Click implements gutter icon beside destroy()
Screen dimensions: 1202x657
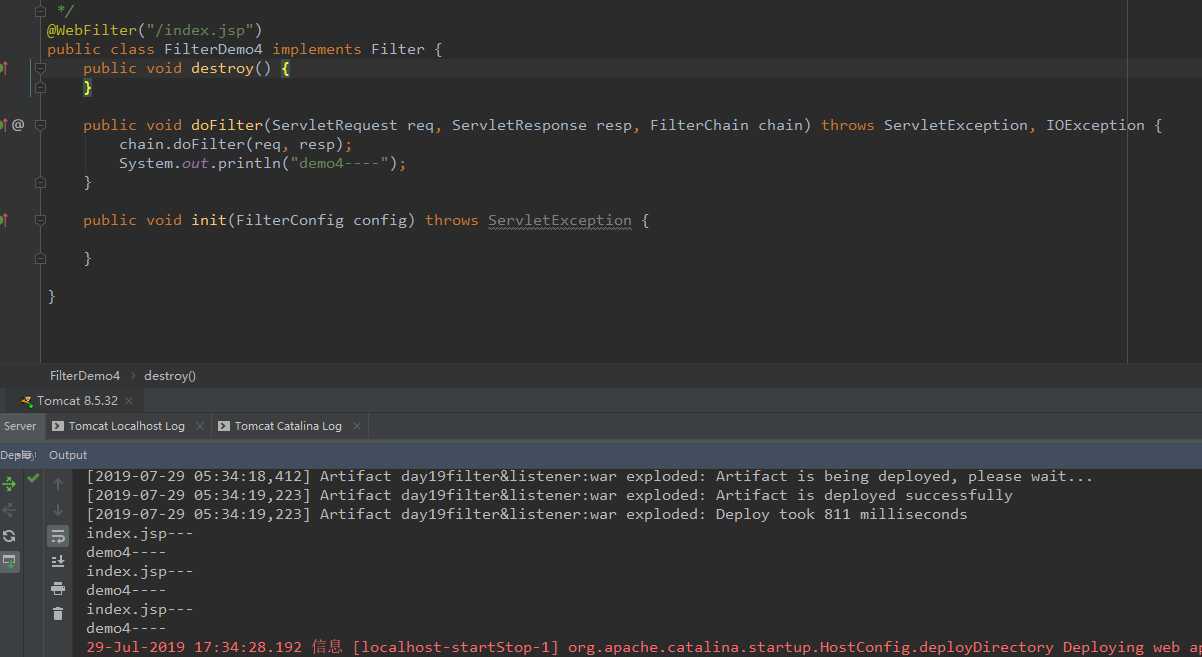(4, 68)
